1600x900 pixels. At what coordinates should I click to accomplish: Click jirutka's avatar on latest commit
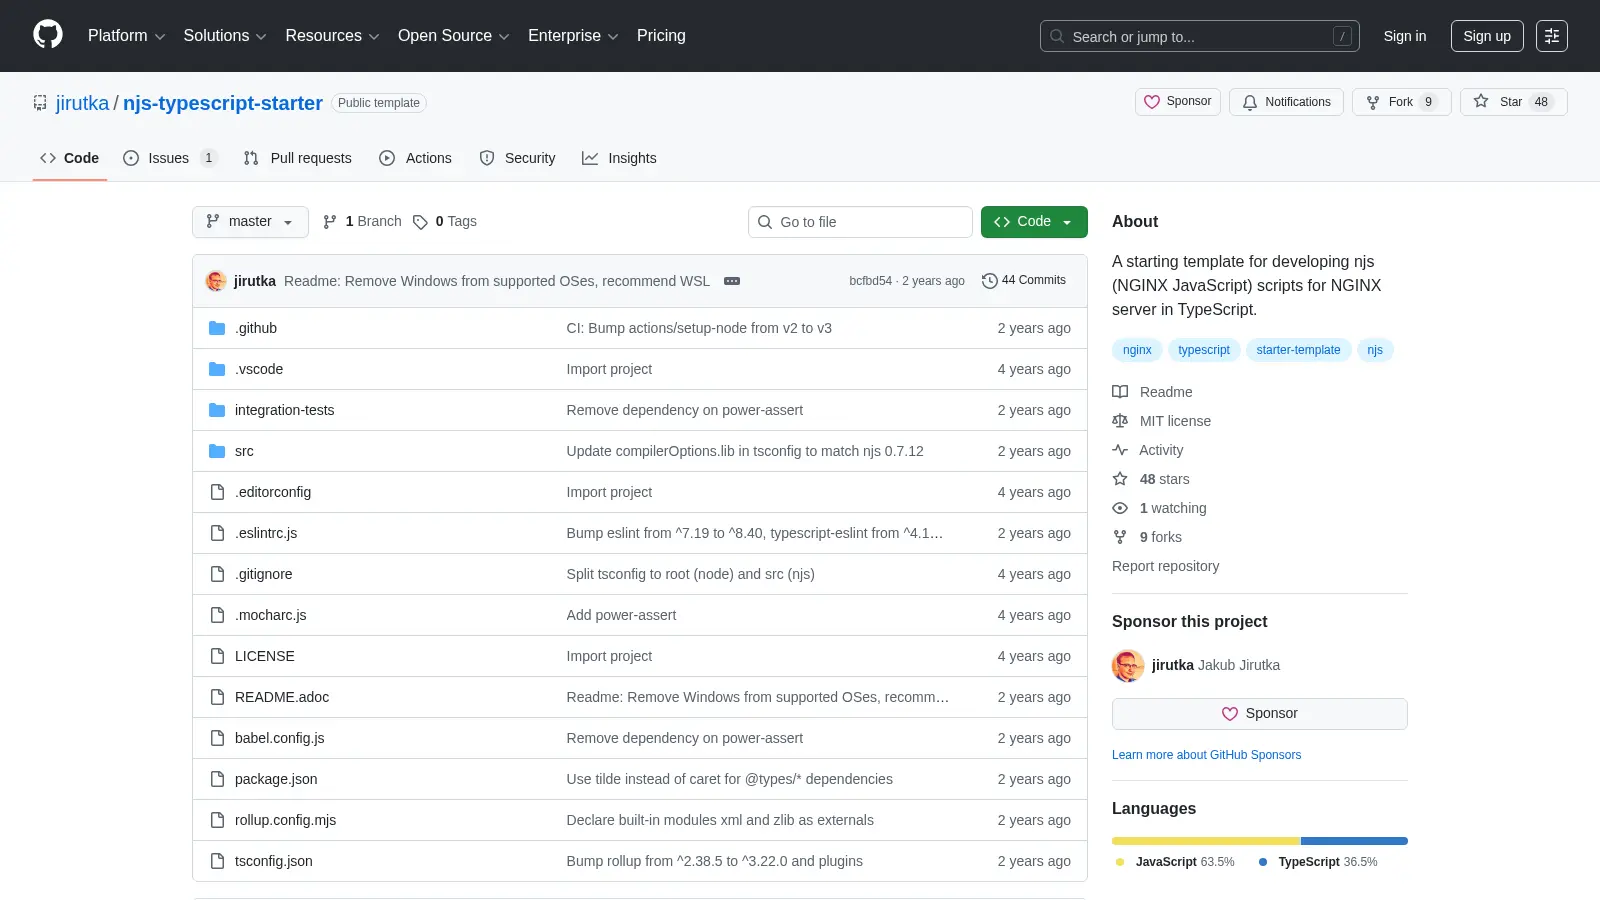click(216, 281)
